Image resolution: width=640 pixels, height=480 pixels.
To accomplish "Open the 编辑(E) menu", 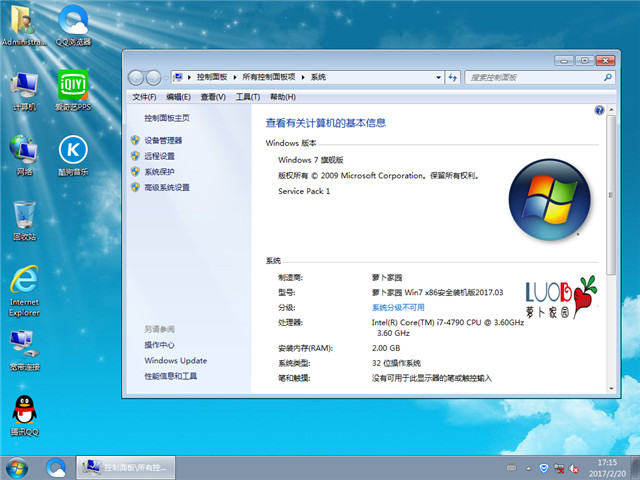I will (x=178, y=97).
